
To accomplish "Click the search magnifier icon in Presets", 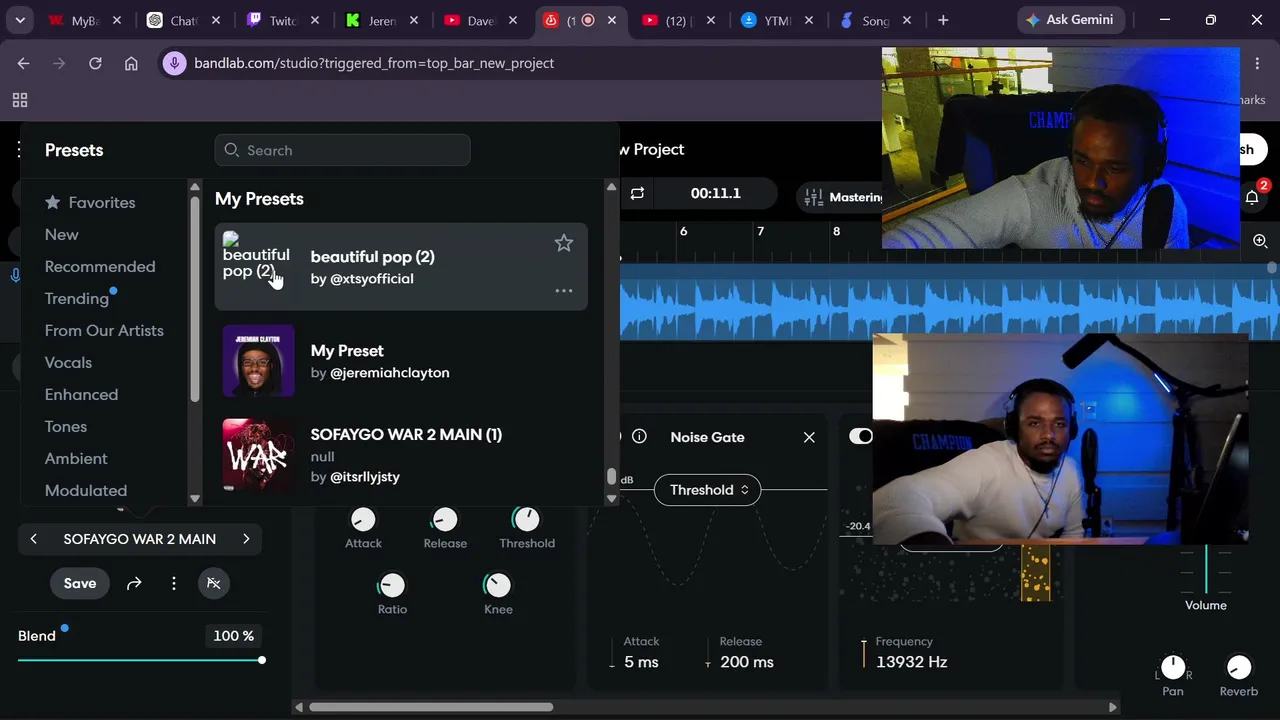I will point(232,150).
